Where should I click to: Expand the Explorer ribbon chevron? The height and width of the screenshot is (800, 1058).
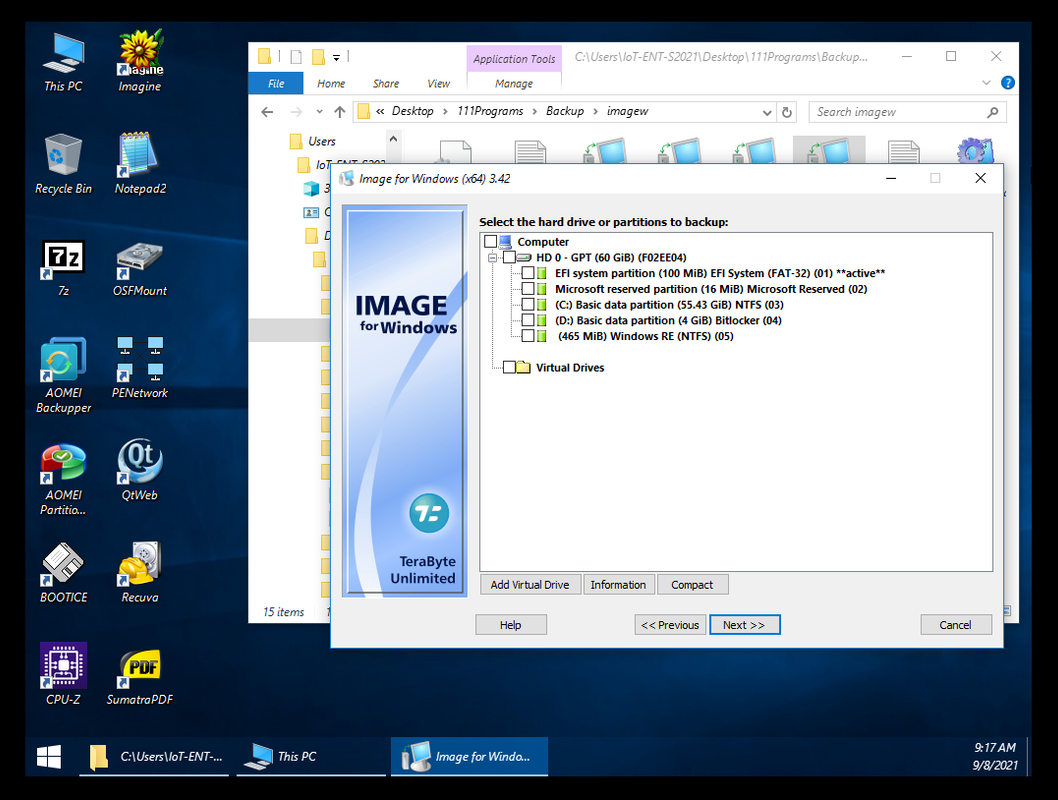(x=986, y=82)
